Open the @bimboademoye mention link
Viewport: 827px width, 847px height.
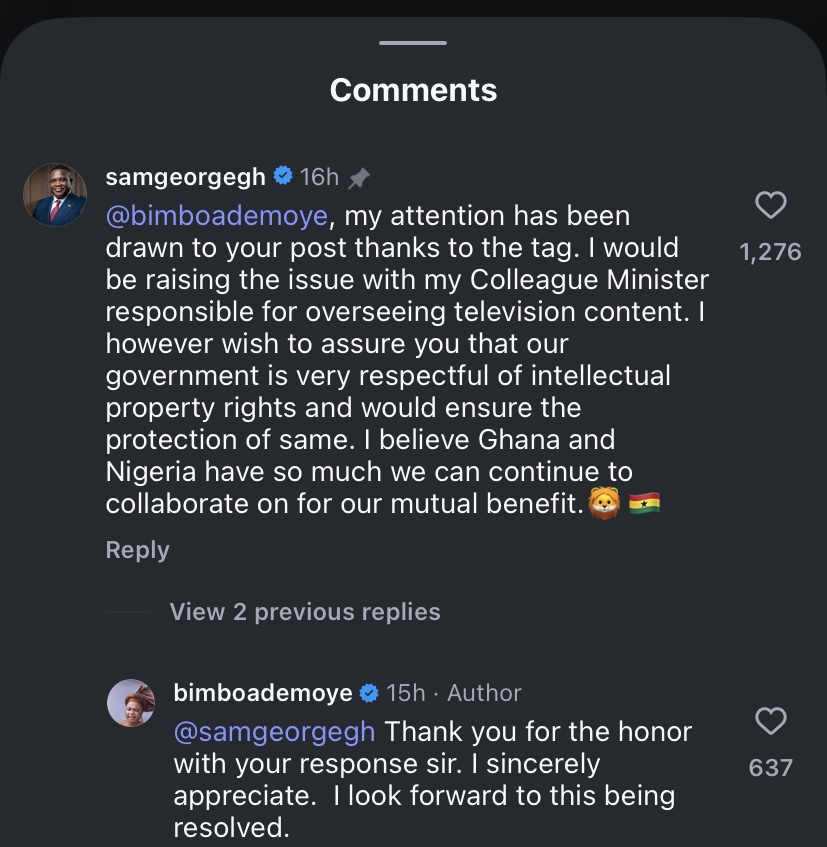click(x=214, y=216)
